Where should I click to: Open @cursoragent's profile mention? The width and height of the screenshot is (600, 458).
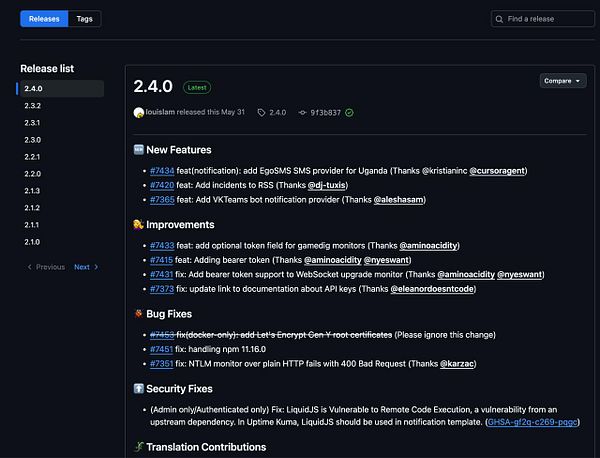point(497,171)
